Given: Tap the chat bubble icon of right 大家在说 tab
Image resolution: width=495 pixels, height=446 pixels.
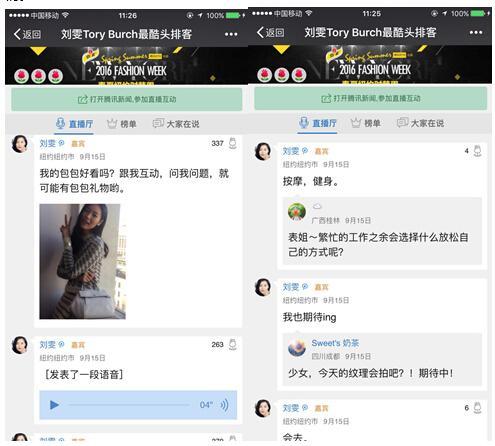Looking at the screenshot, I should pos(402,123).
